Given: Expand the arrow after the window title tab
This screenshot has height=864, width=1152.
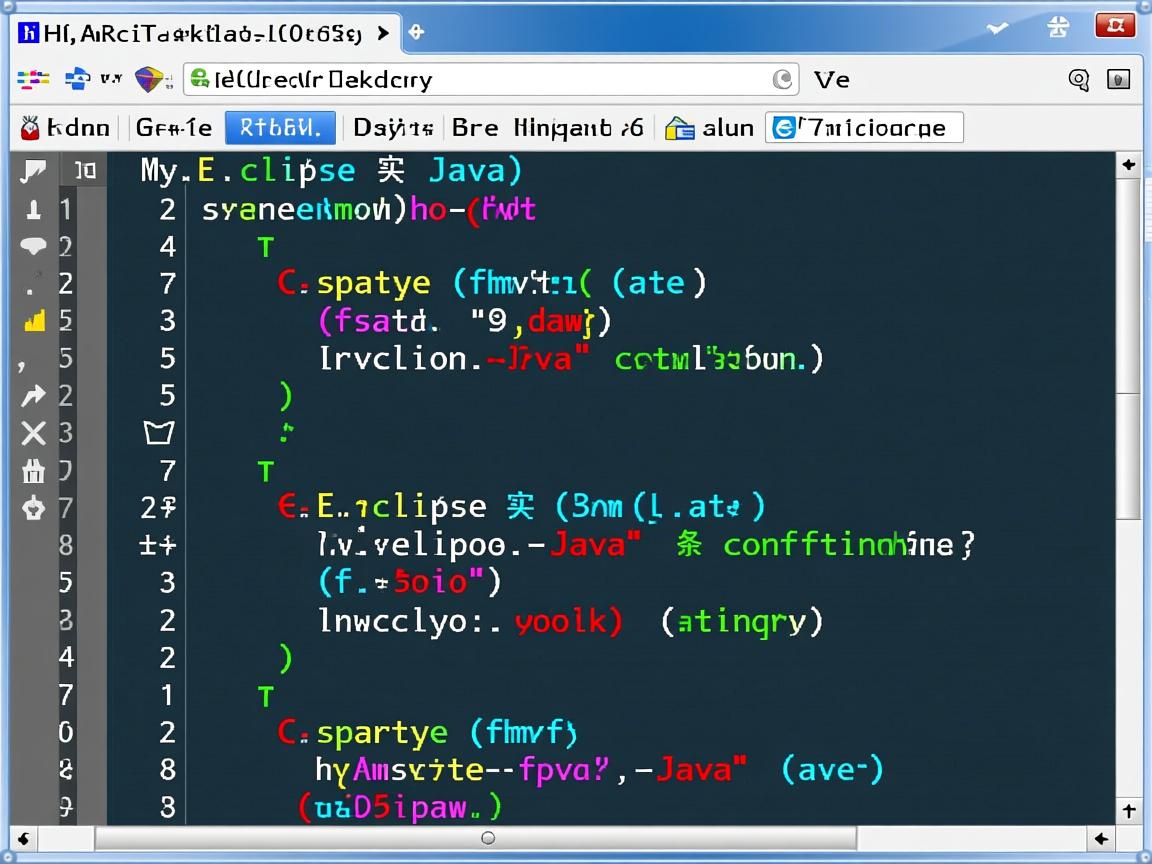Looking at the screenshot, I should tap(382, 33).
